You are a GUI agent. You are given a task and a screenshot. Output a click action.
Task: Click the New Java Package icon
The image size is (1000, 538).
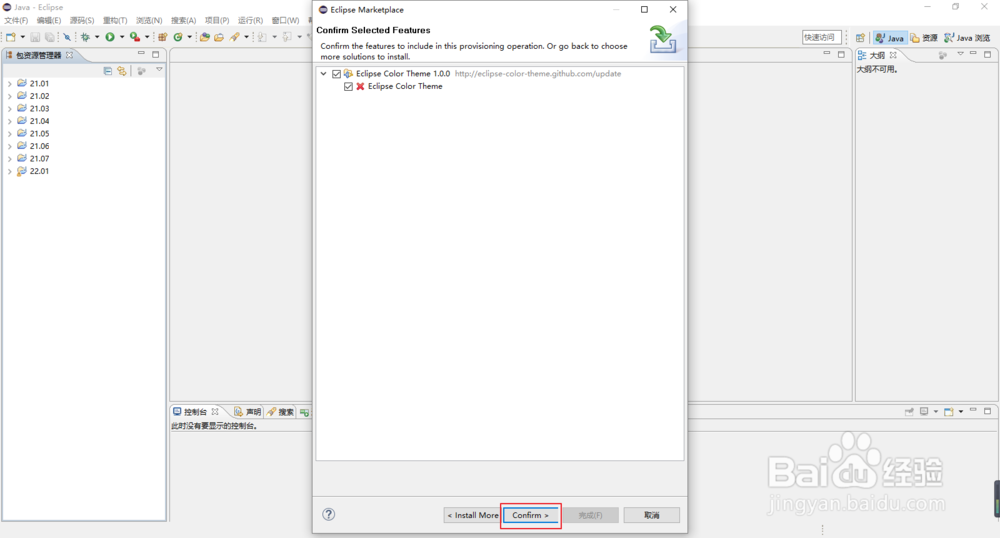tap(163, 37)
